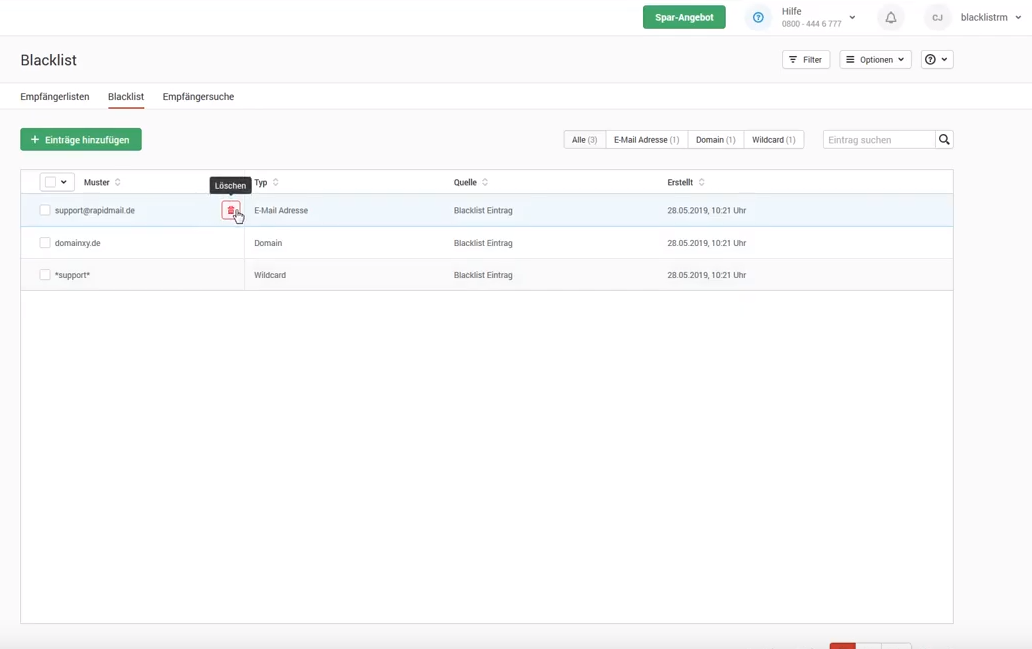The image size is (1032, 649).
Task: Open the Empfängersuche tab
Action: coord(198,97)
